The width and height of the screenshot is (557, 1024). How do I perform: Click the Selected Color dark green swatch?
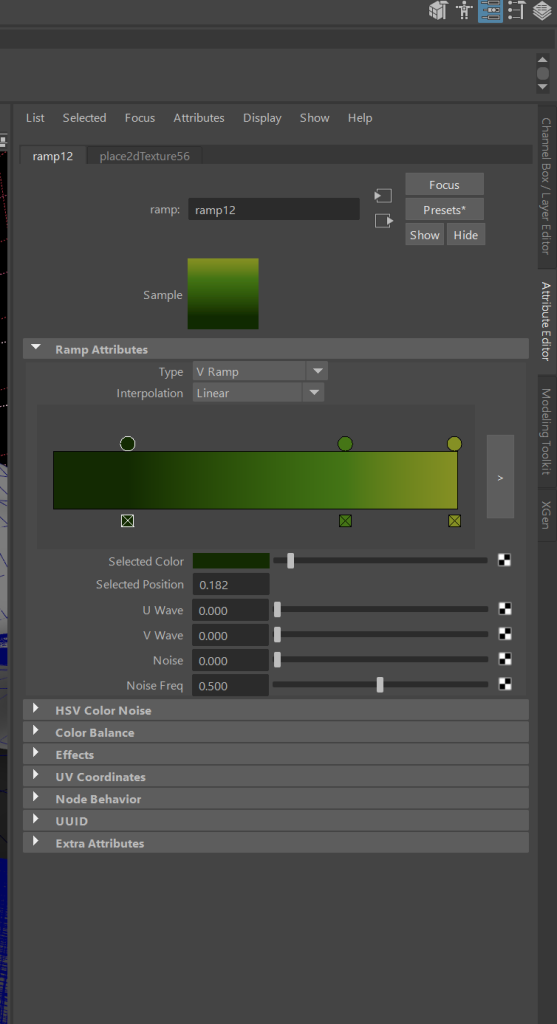pyautogui.click(x=231, y=561)
